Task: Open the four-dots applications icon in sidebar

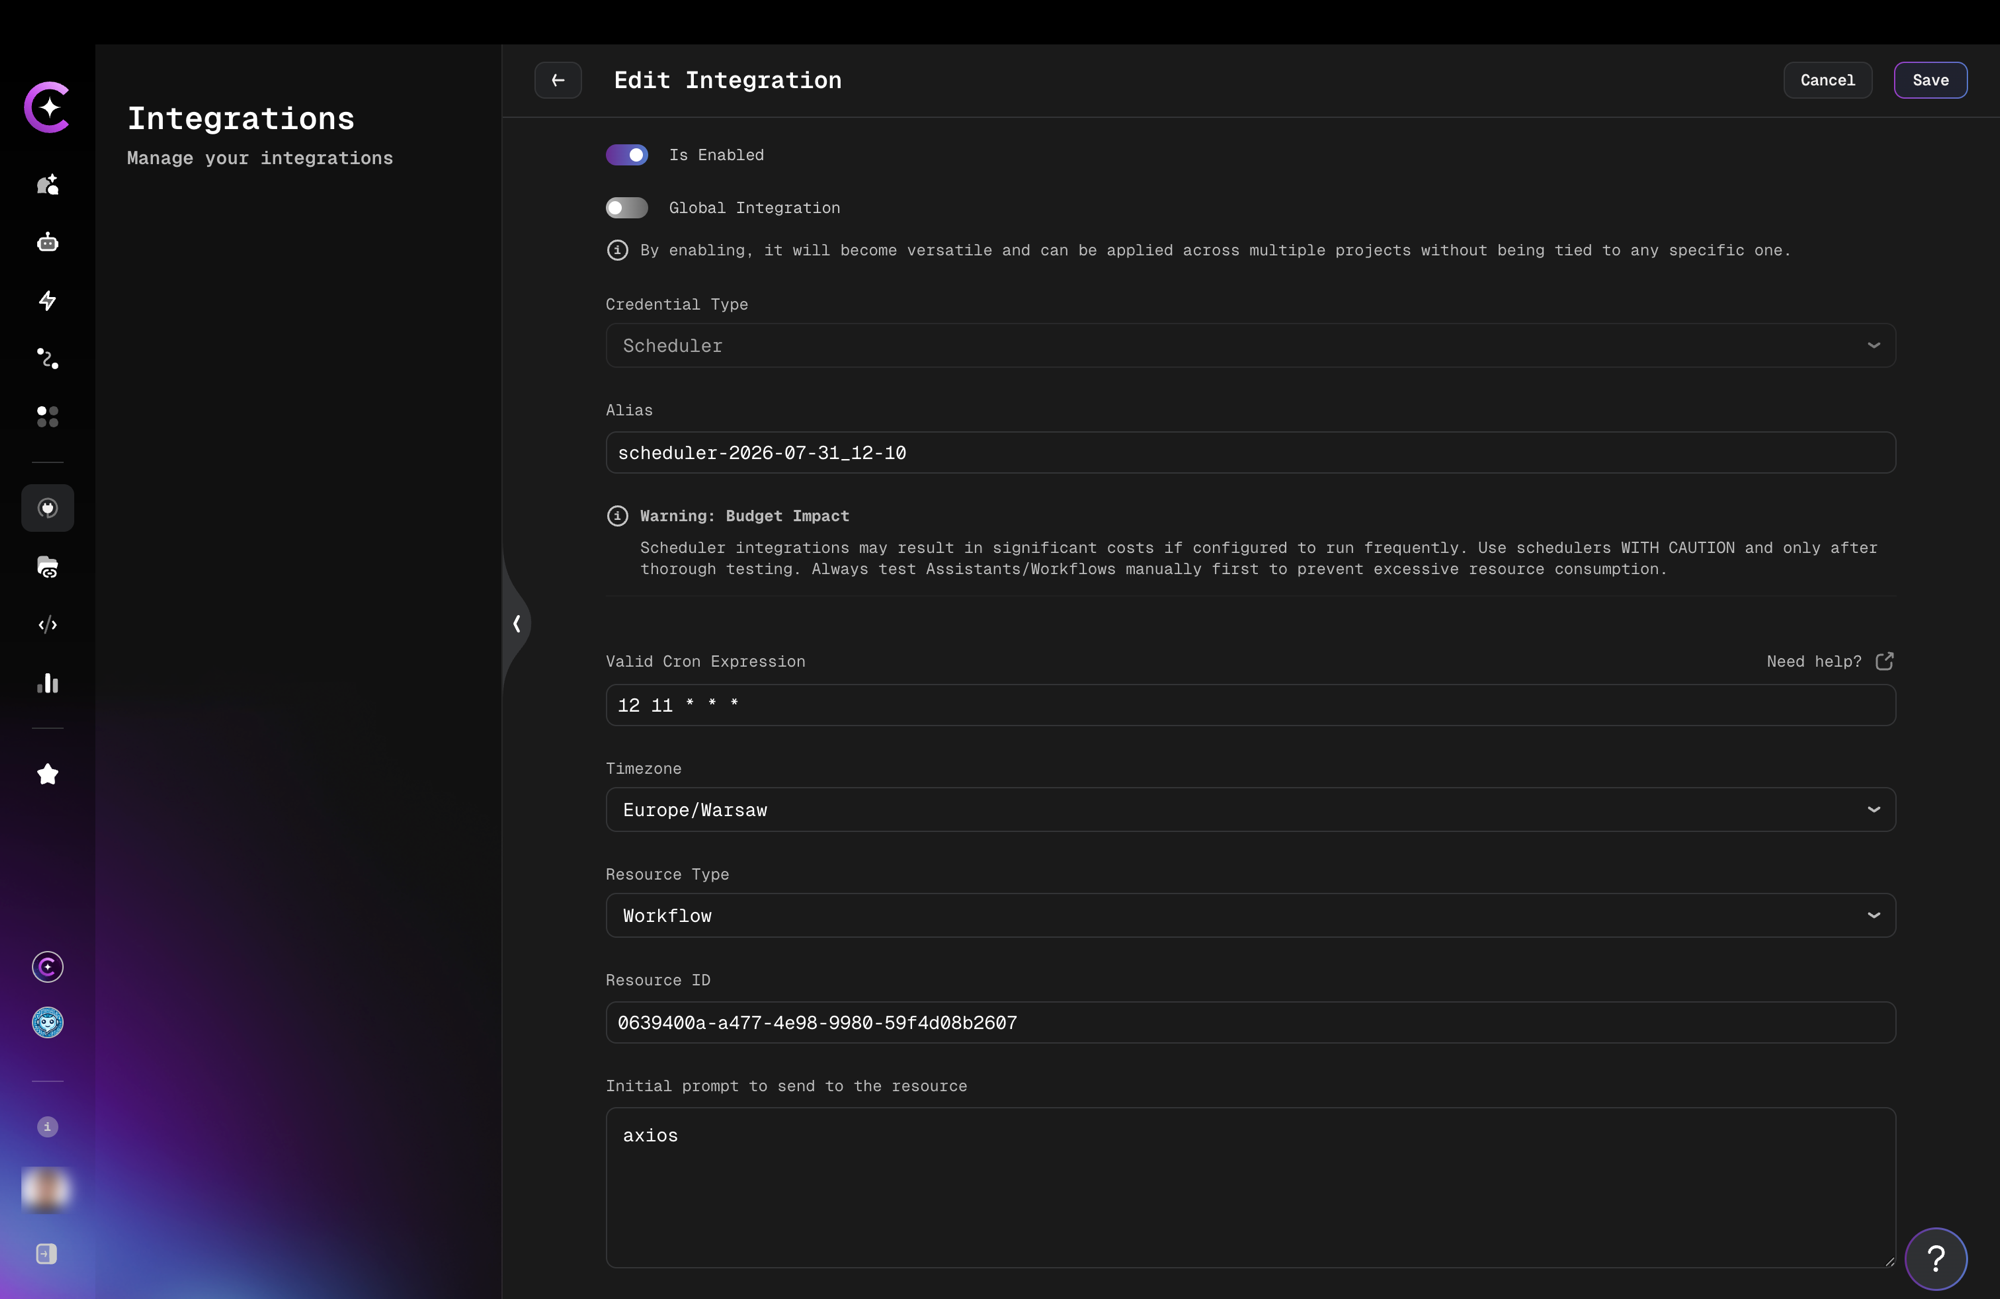Action: [47, 416]
